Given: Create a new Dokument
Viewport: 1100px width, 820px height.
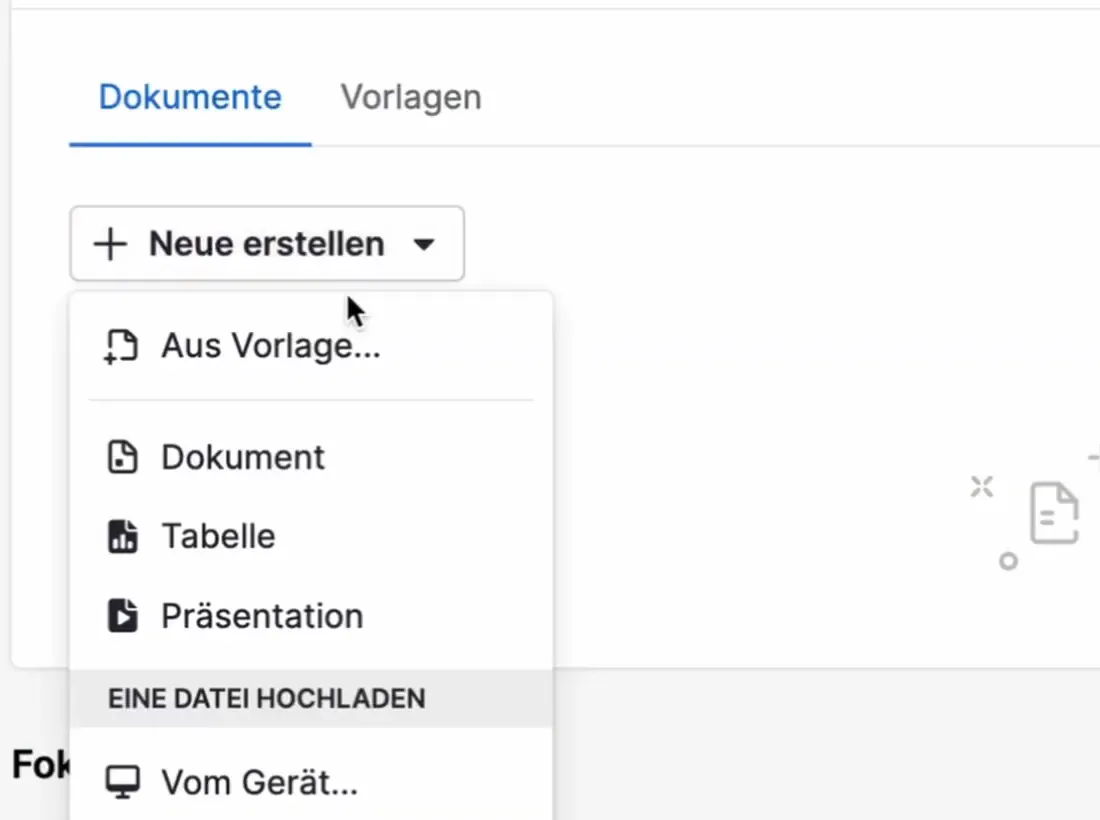Looking at the screenshot, I should coord(311,457).
